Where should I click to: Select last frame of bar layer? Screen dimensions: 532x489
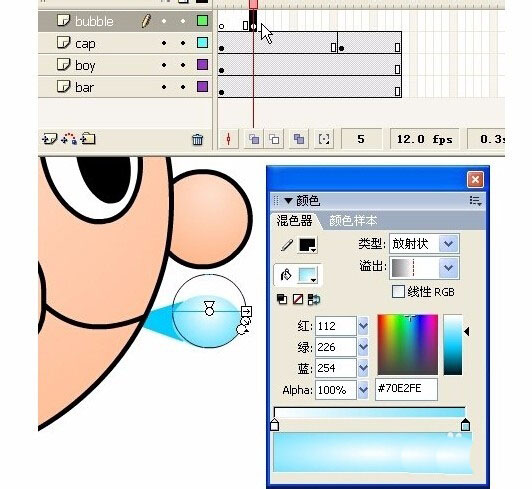point(397,91)
